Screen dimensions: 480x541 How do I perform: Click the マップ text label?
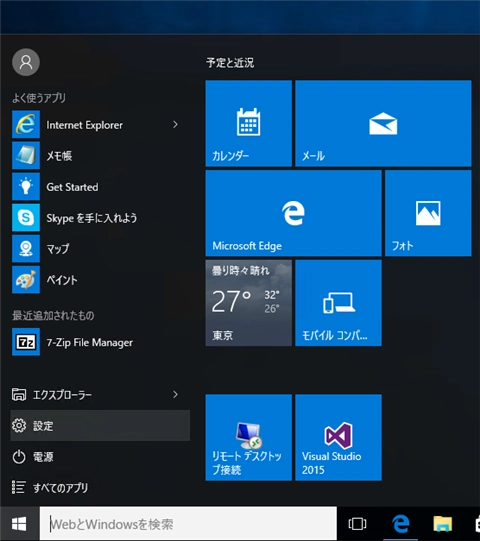click(x=58, y=249)
